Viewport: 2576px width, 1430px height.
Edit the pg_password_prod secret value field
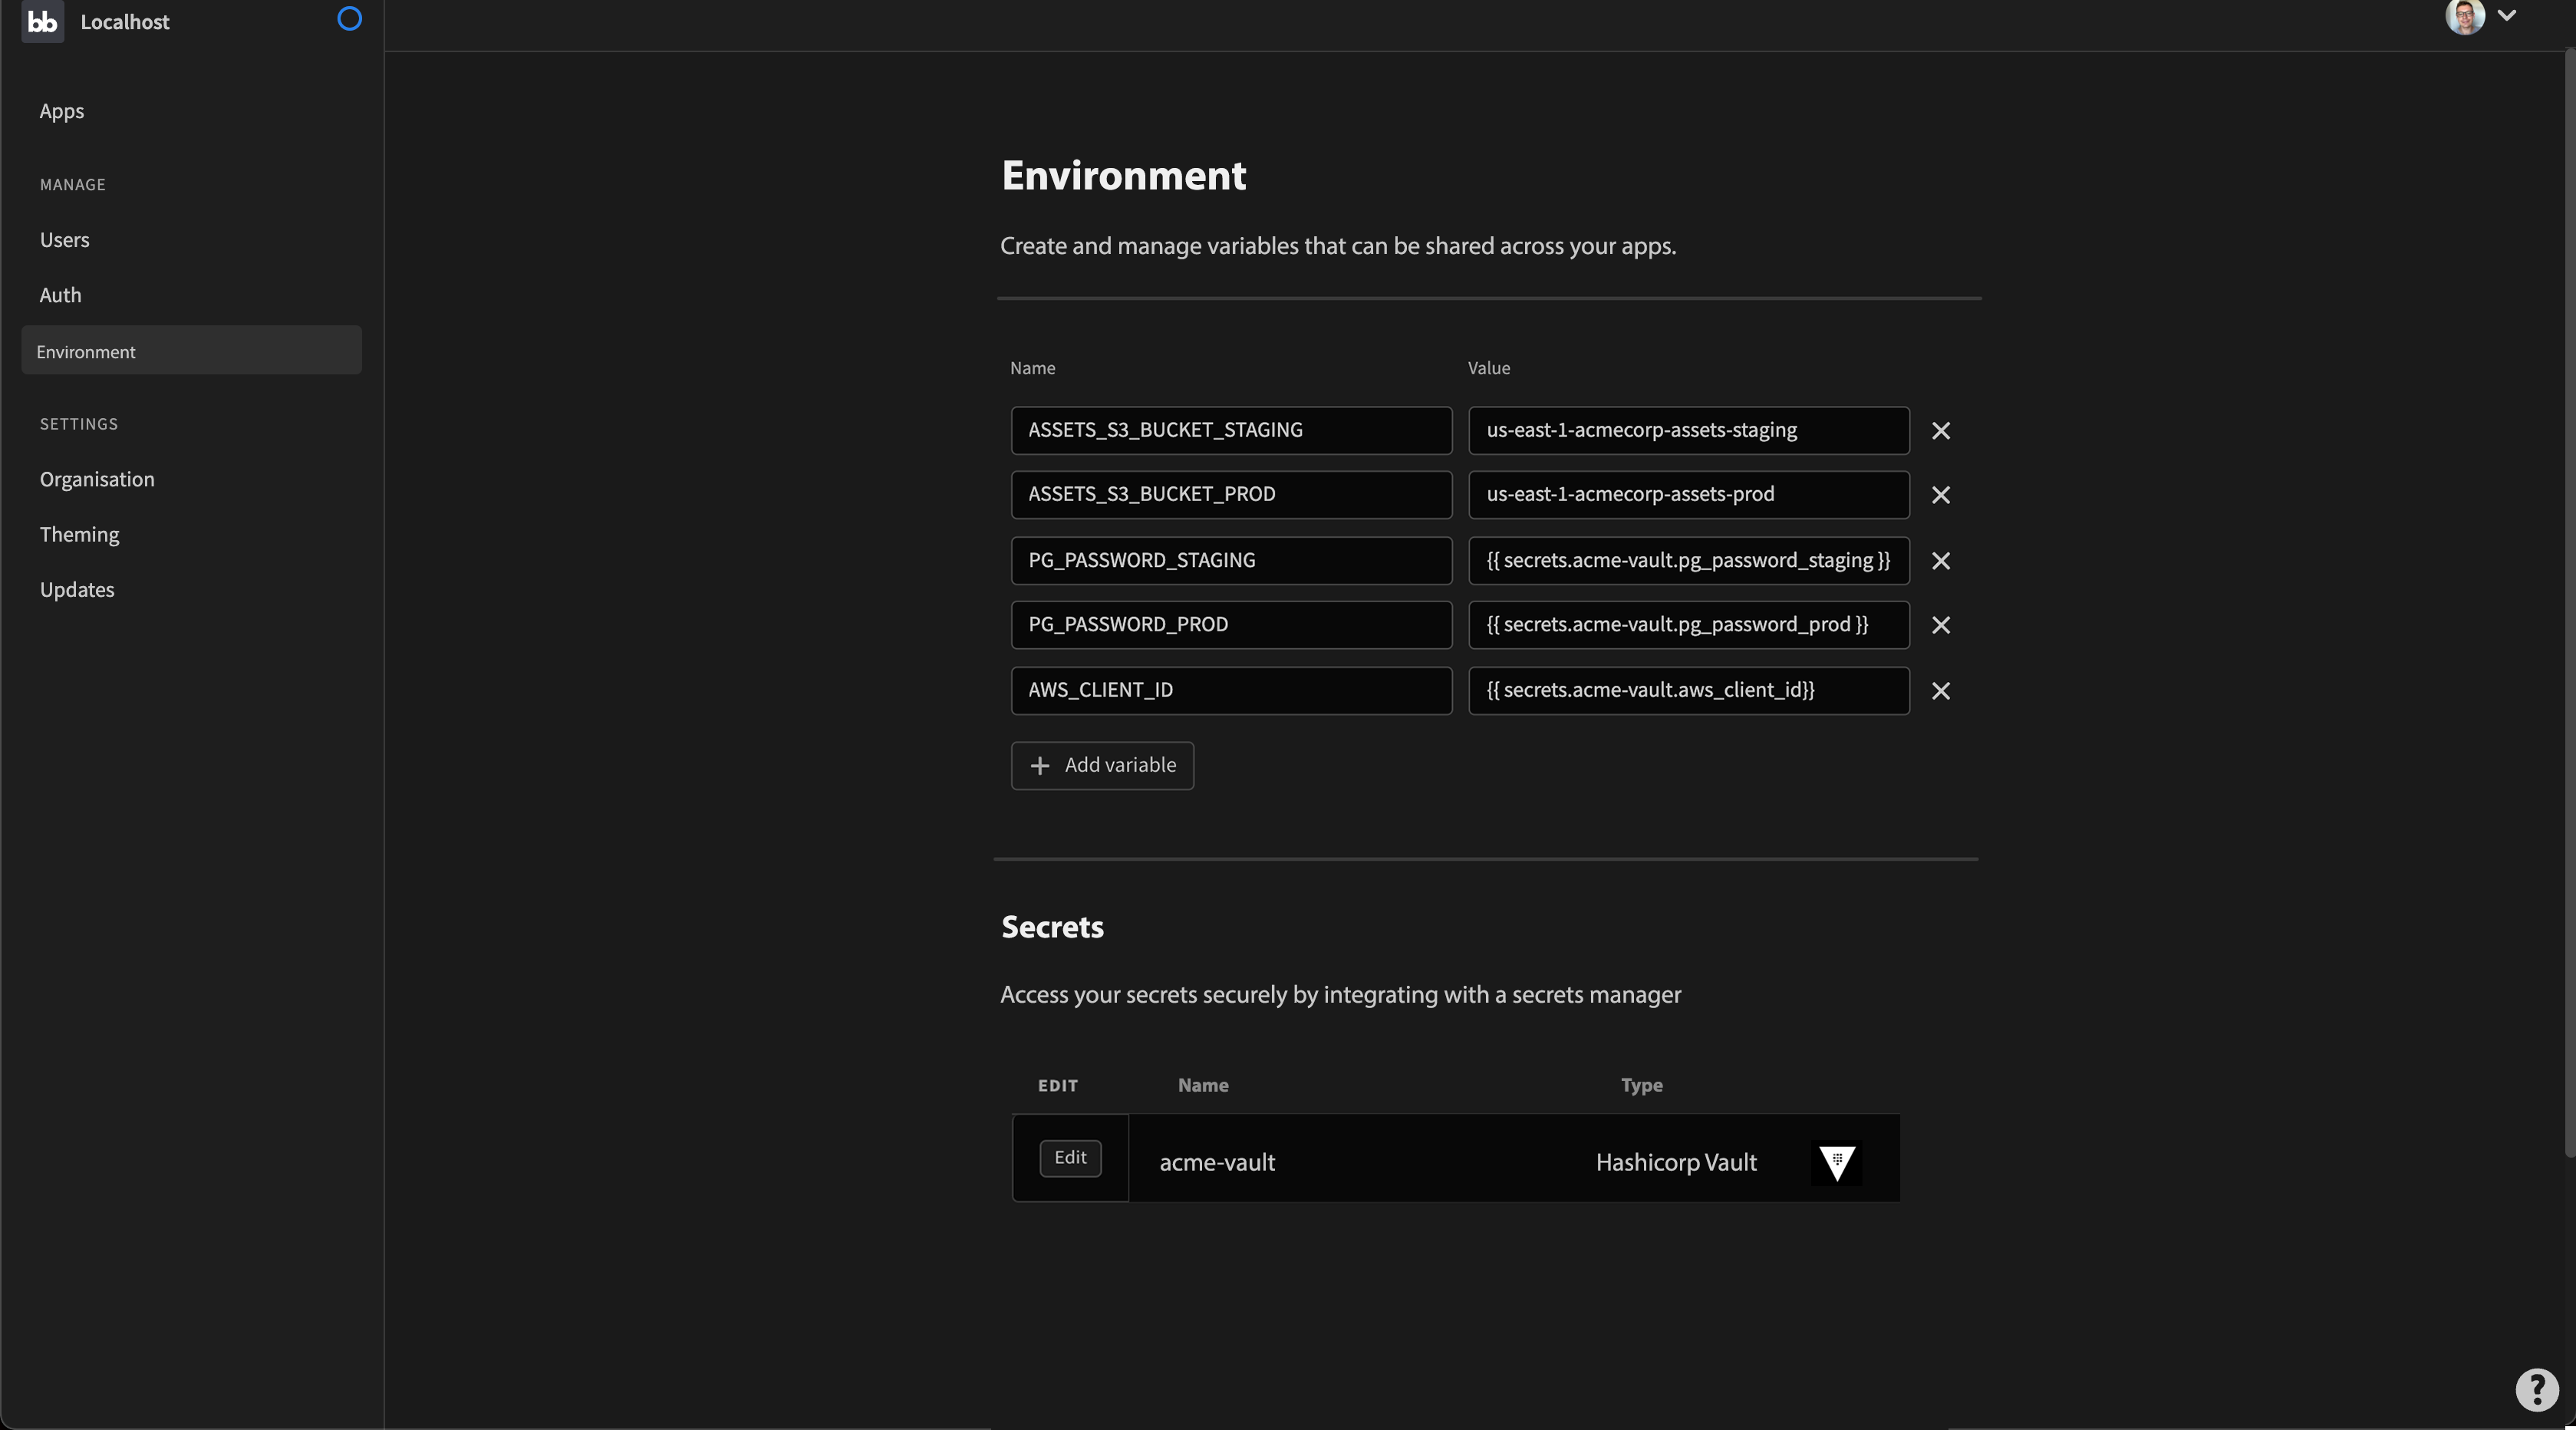1688,624
